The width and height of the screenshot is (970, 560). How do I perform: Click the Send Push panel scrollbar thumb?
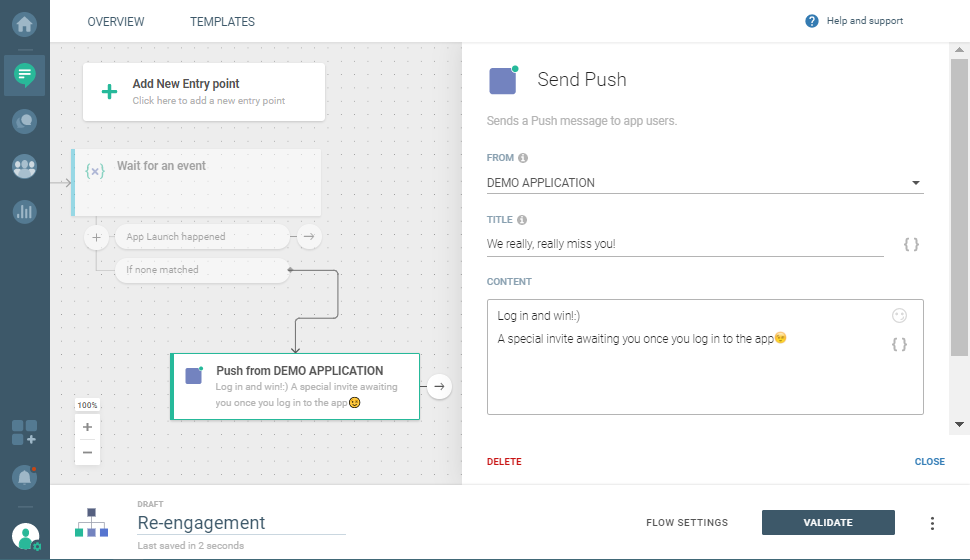point(959,208)
